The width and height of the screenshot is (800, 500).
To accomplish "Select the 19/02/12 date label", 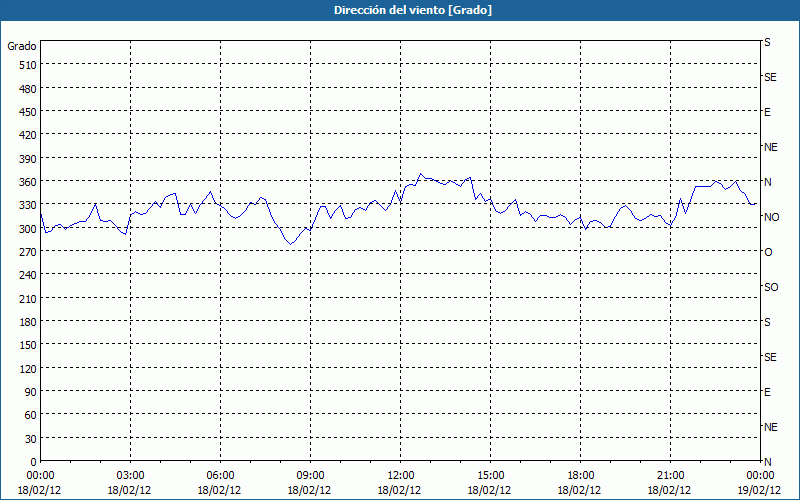I will (x=760, y=490).
